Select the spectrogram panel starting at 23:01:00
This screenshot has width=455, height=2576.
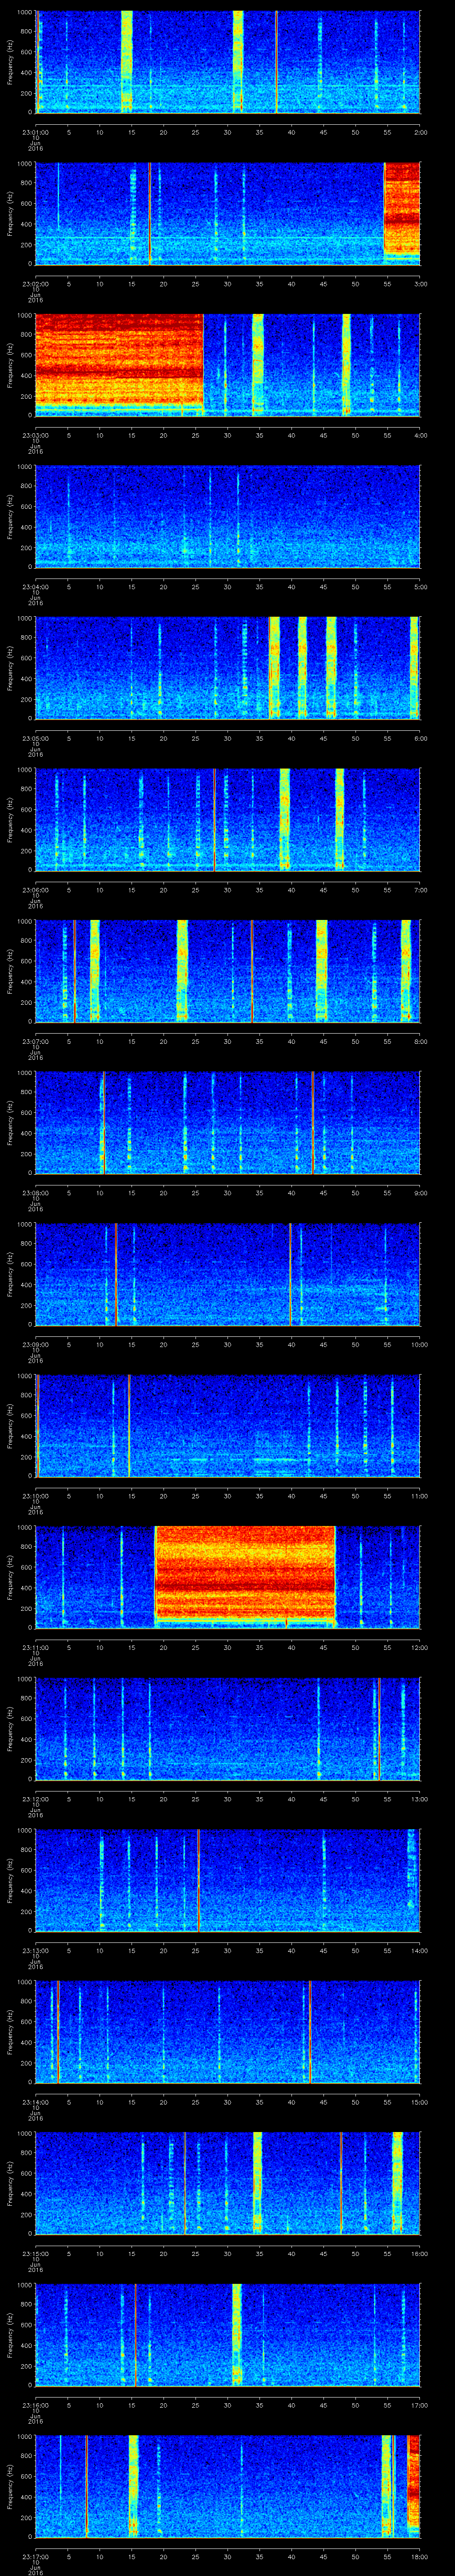click(228, 62)
